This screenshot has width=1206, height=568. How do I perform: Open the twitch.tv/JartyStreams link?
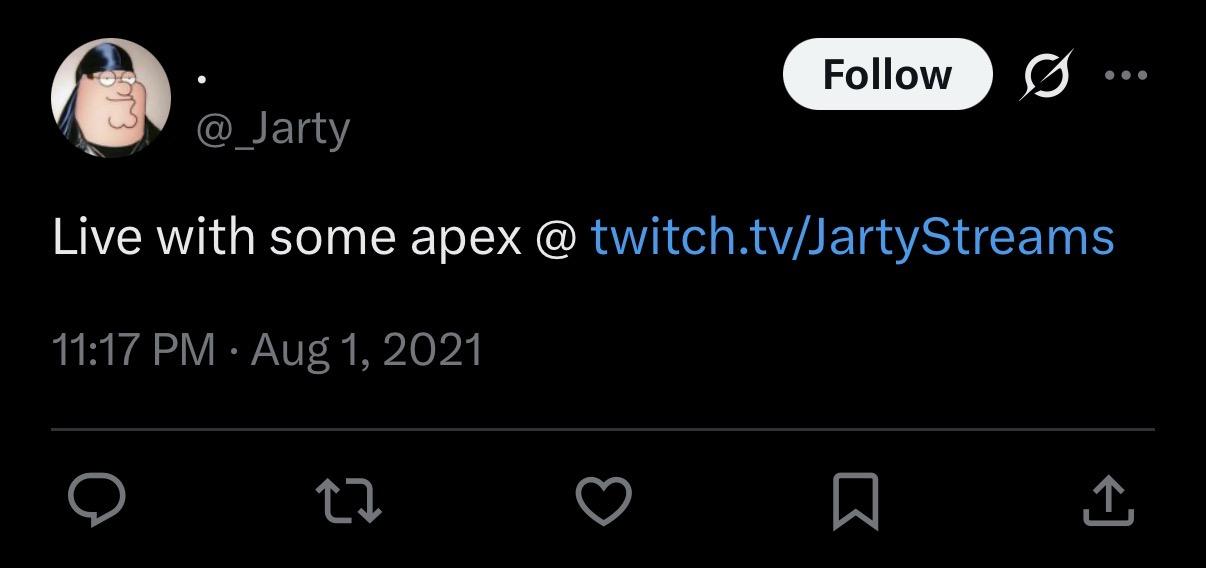click(852, 237)
